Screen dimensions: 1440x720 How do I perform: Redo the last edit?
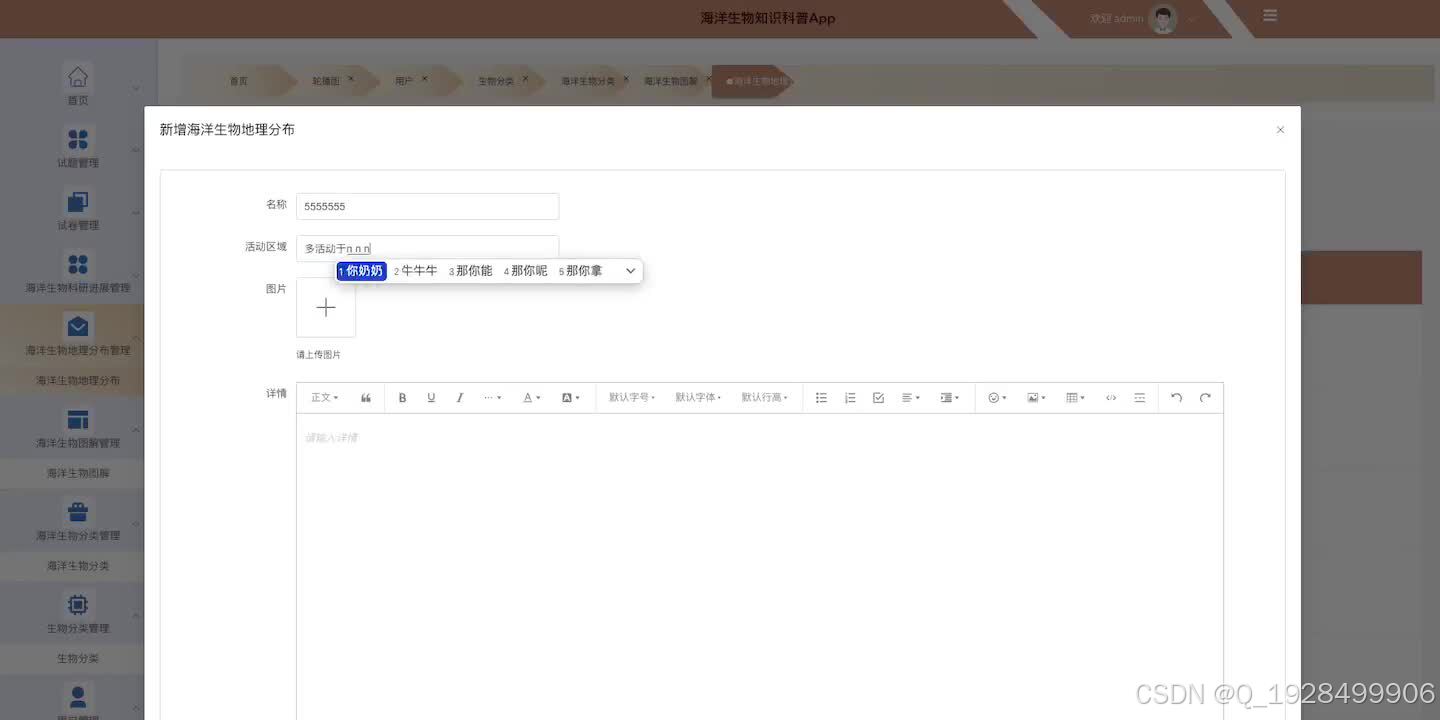1205,398
